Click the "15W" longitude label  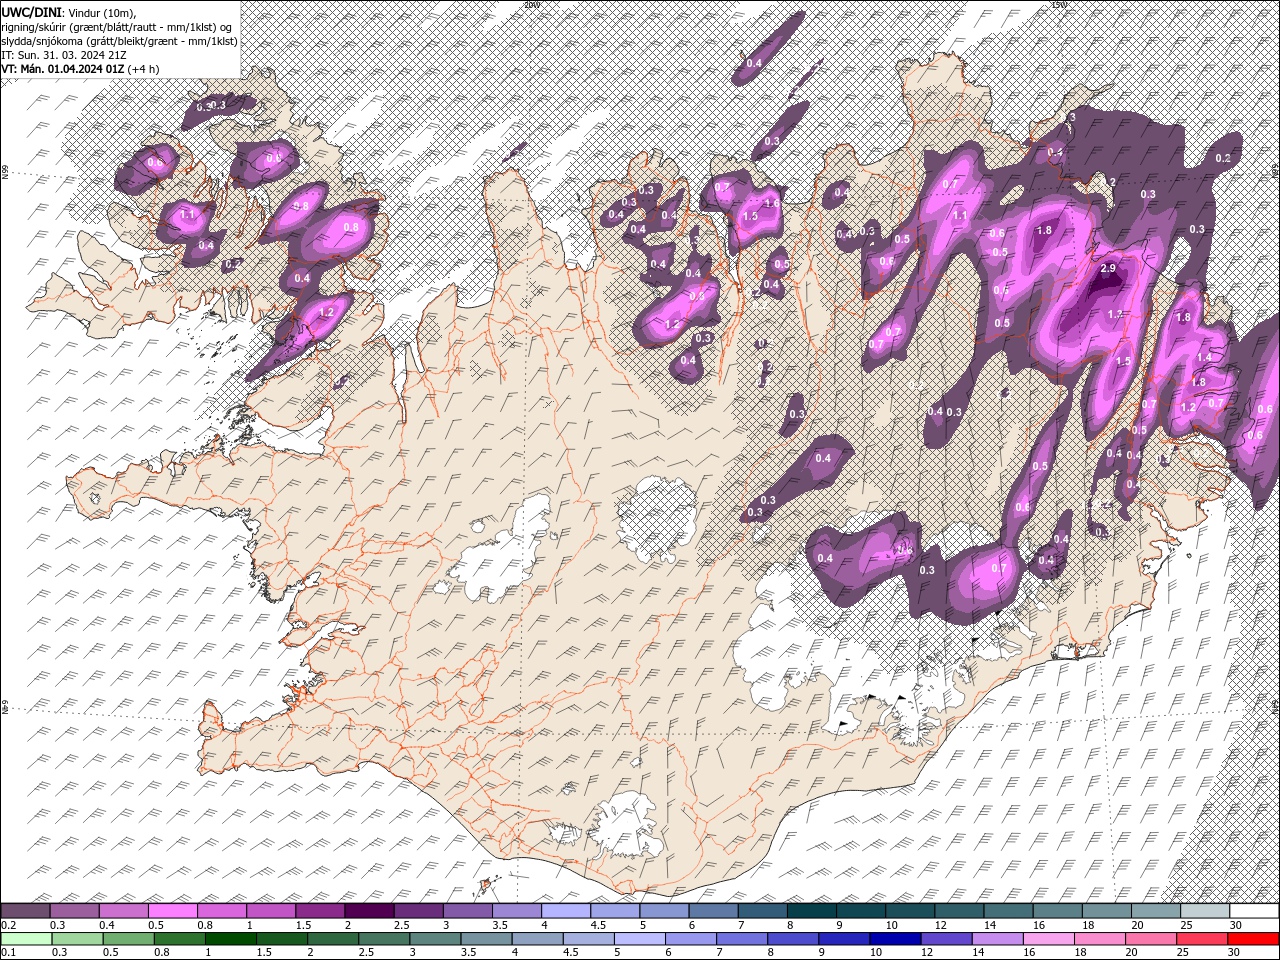coord(1058,4)
